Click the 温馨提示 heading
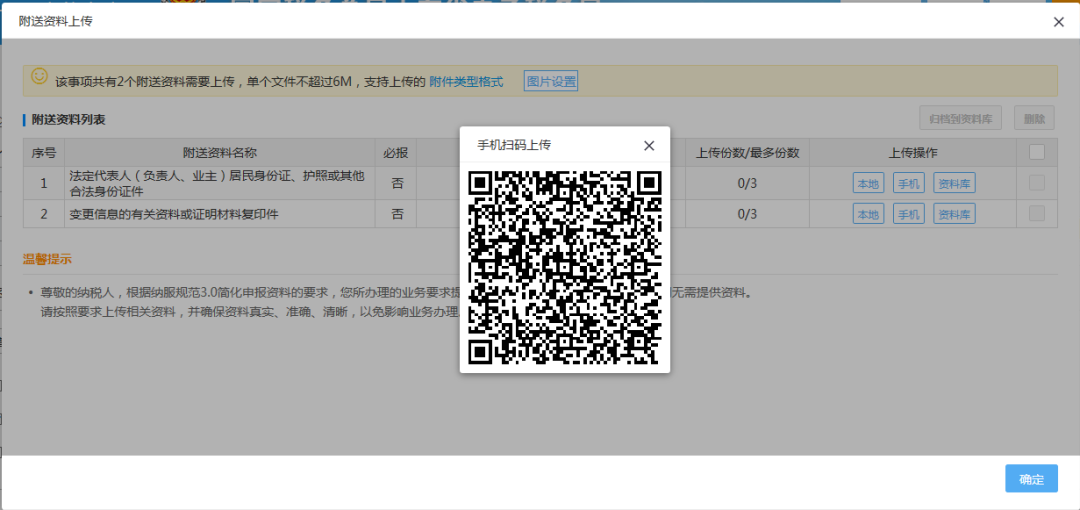 pyautogui.click(x=47, y=259)
